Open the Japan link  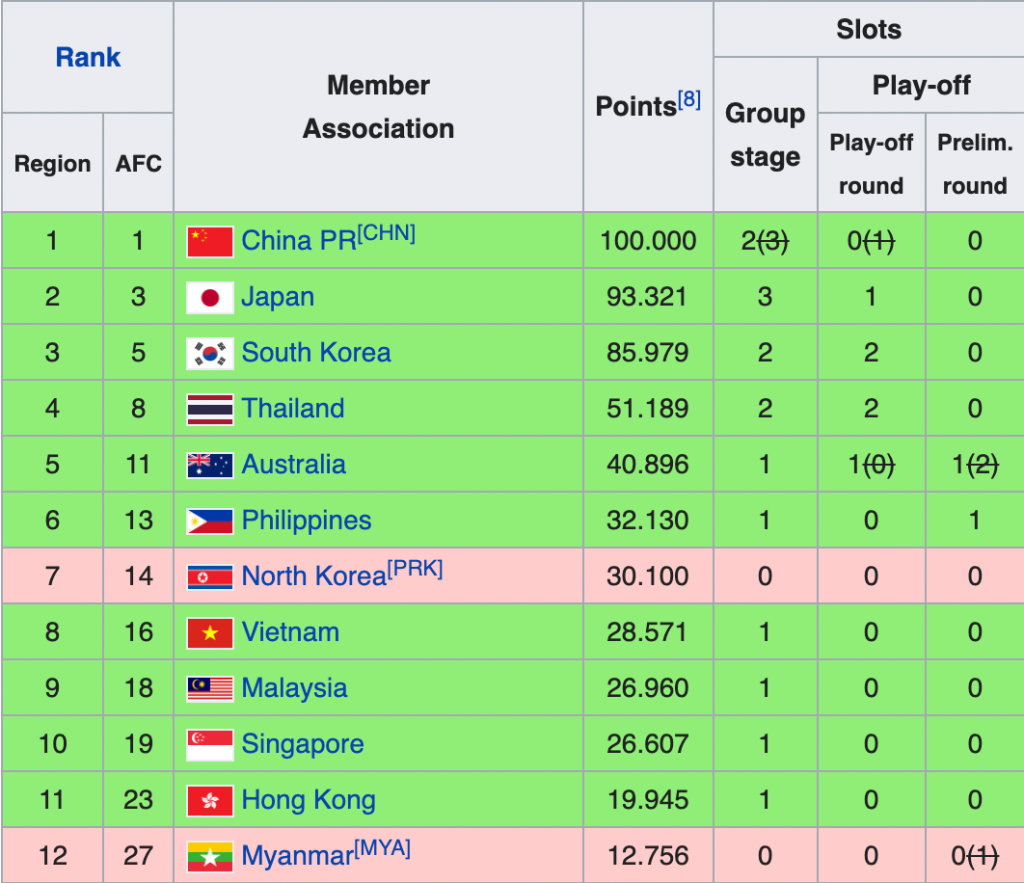click(278, 297)
